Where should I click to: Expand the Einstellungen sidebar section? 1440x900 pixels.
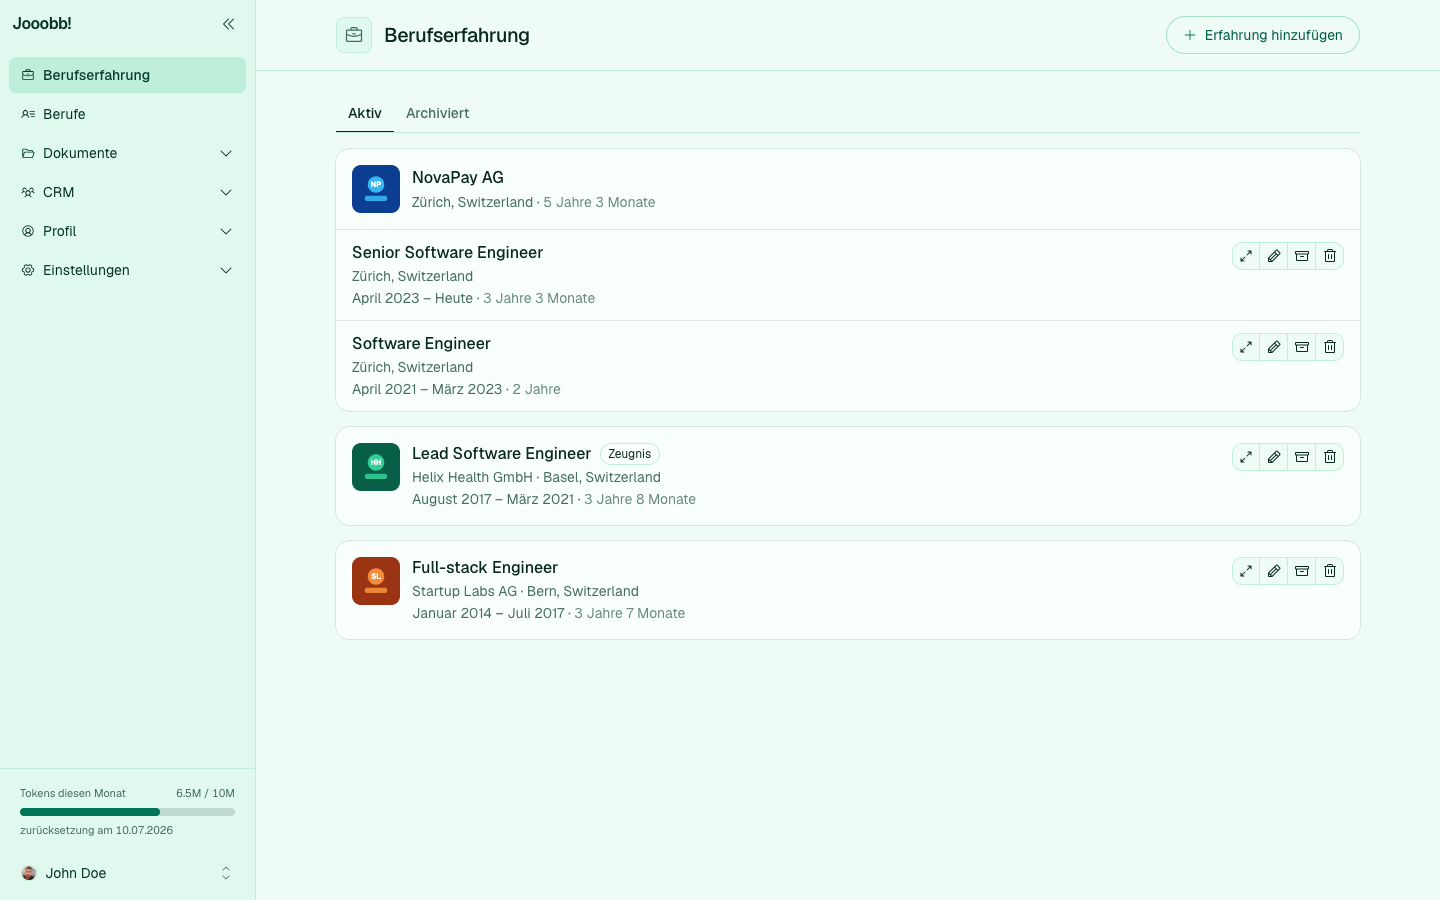click(127, 270)
